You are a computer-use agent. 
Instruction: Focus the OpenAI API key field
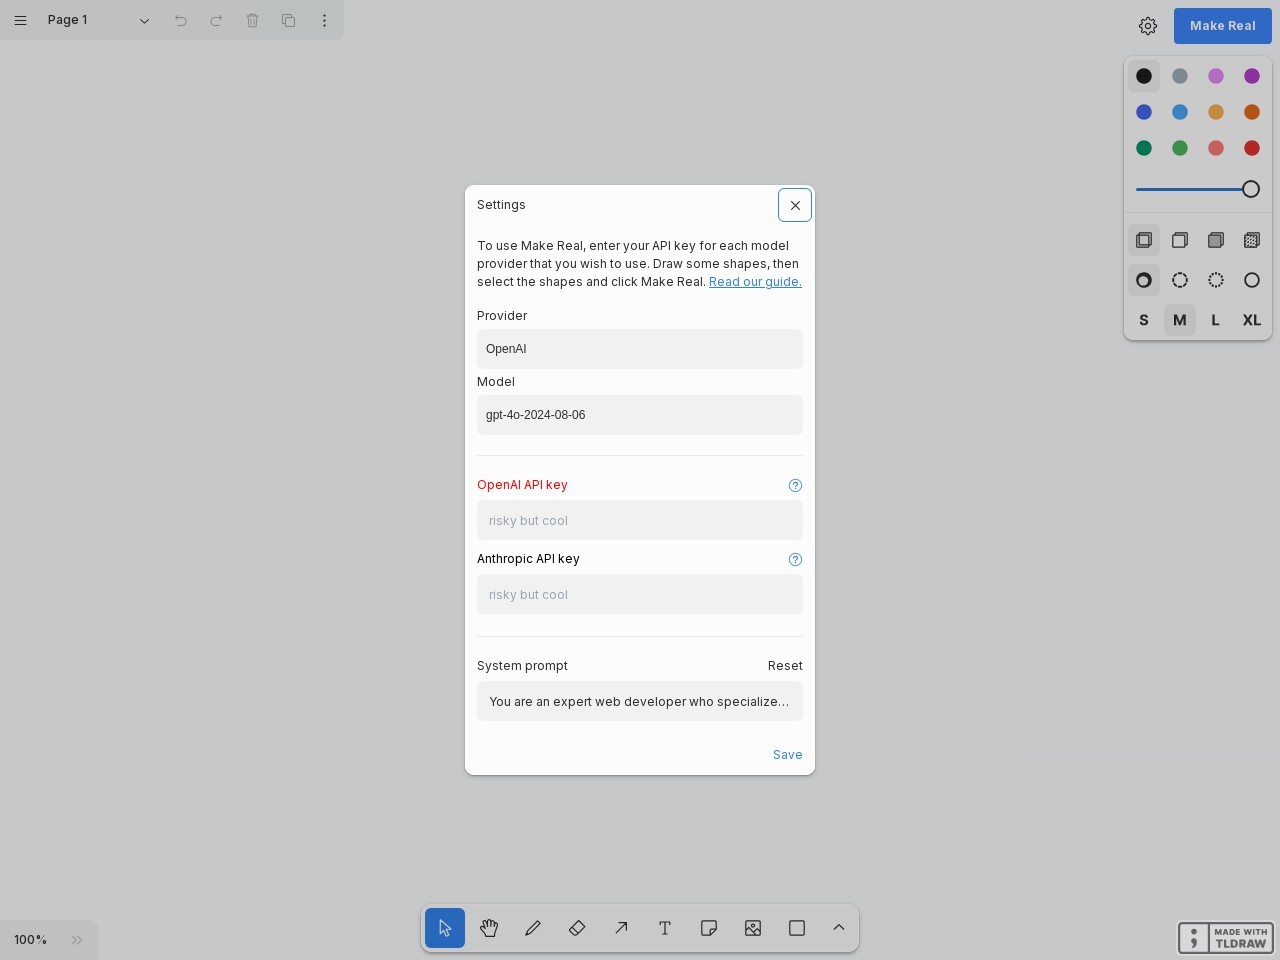coord(640,520)
